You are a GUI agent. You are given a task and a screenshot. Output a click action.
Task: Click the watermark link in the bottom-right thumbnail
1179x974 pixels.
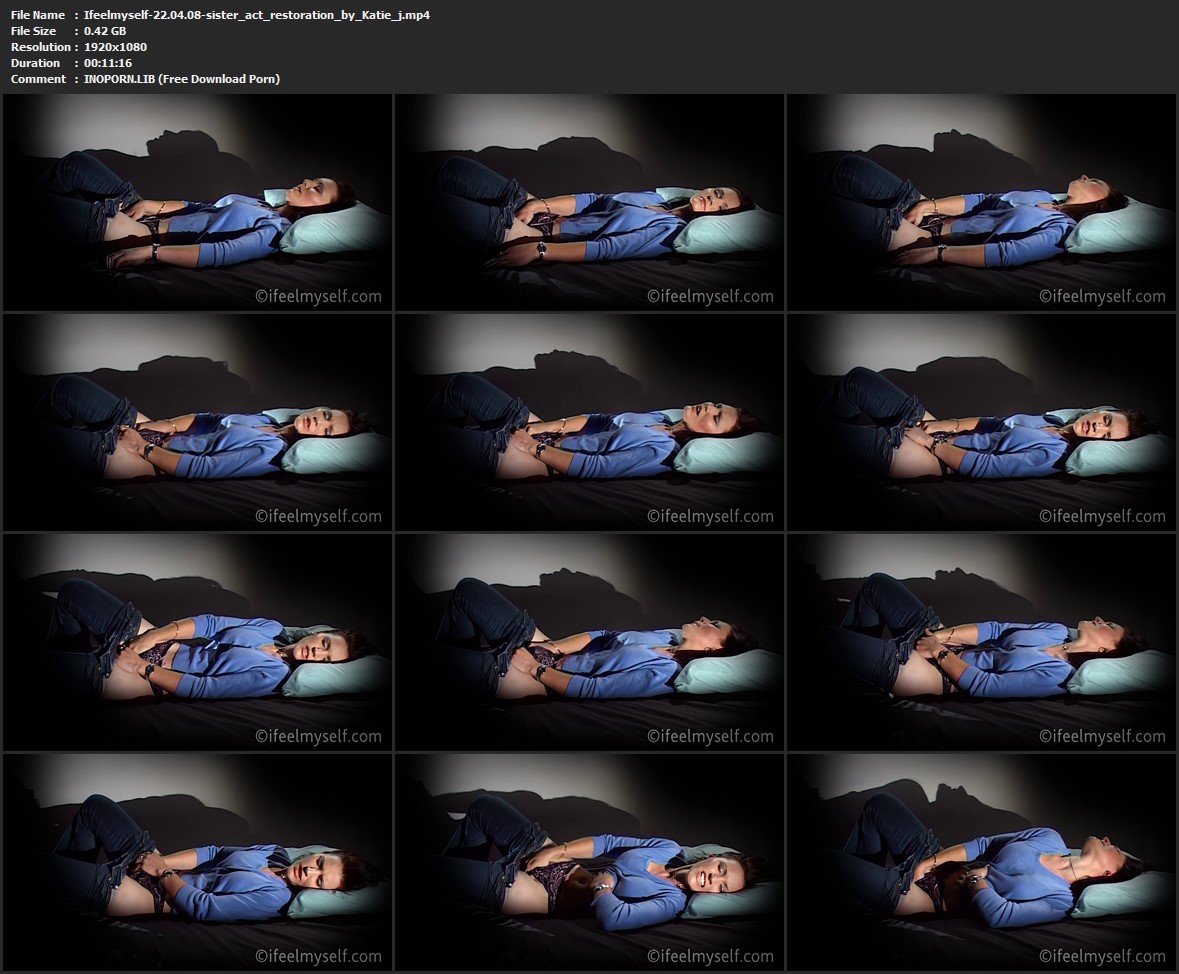pos(1102,957)
